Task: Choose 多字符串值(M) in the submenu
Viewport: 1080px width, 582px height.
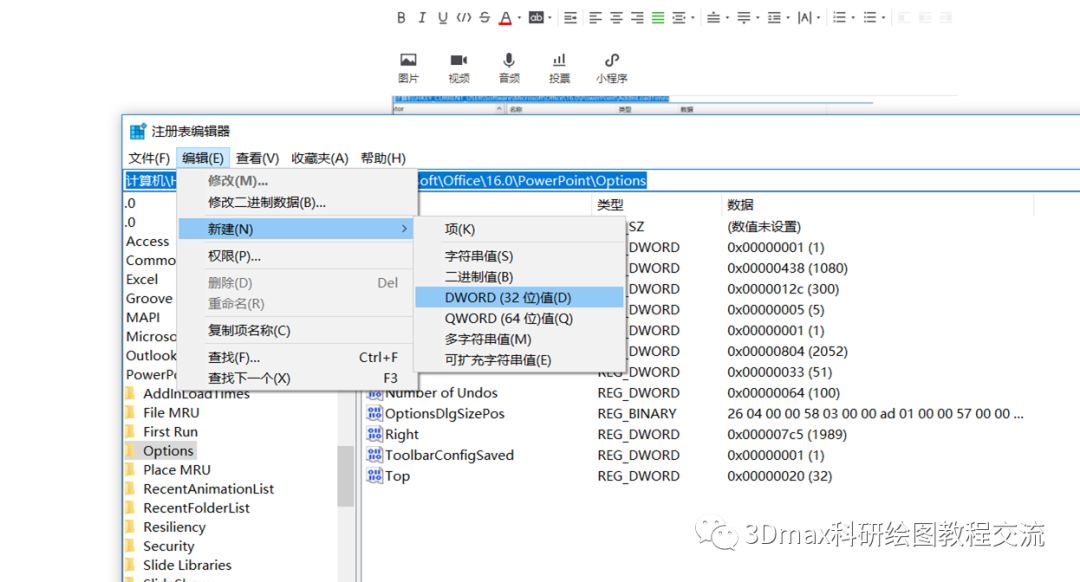Action: (x=519, y=340)
